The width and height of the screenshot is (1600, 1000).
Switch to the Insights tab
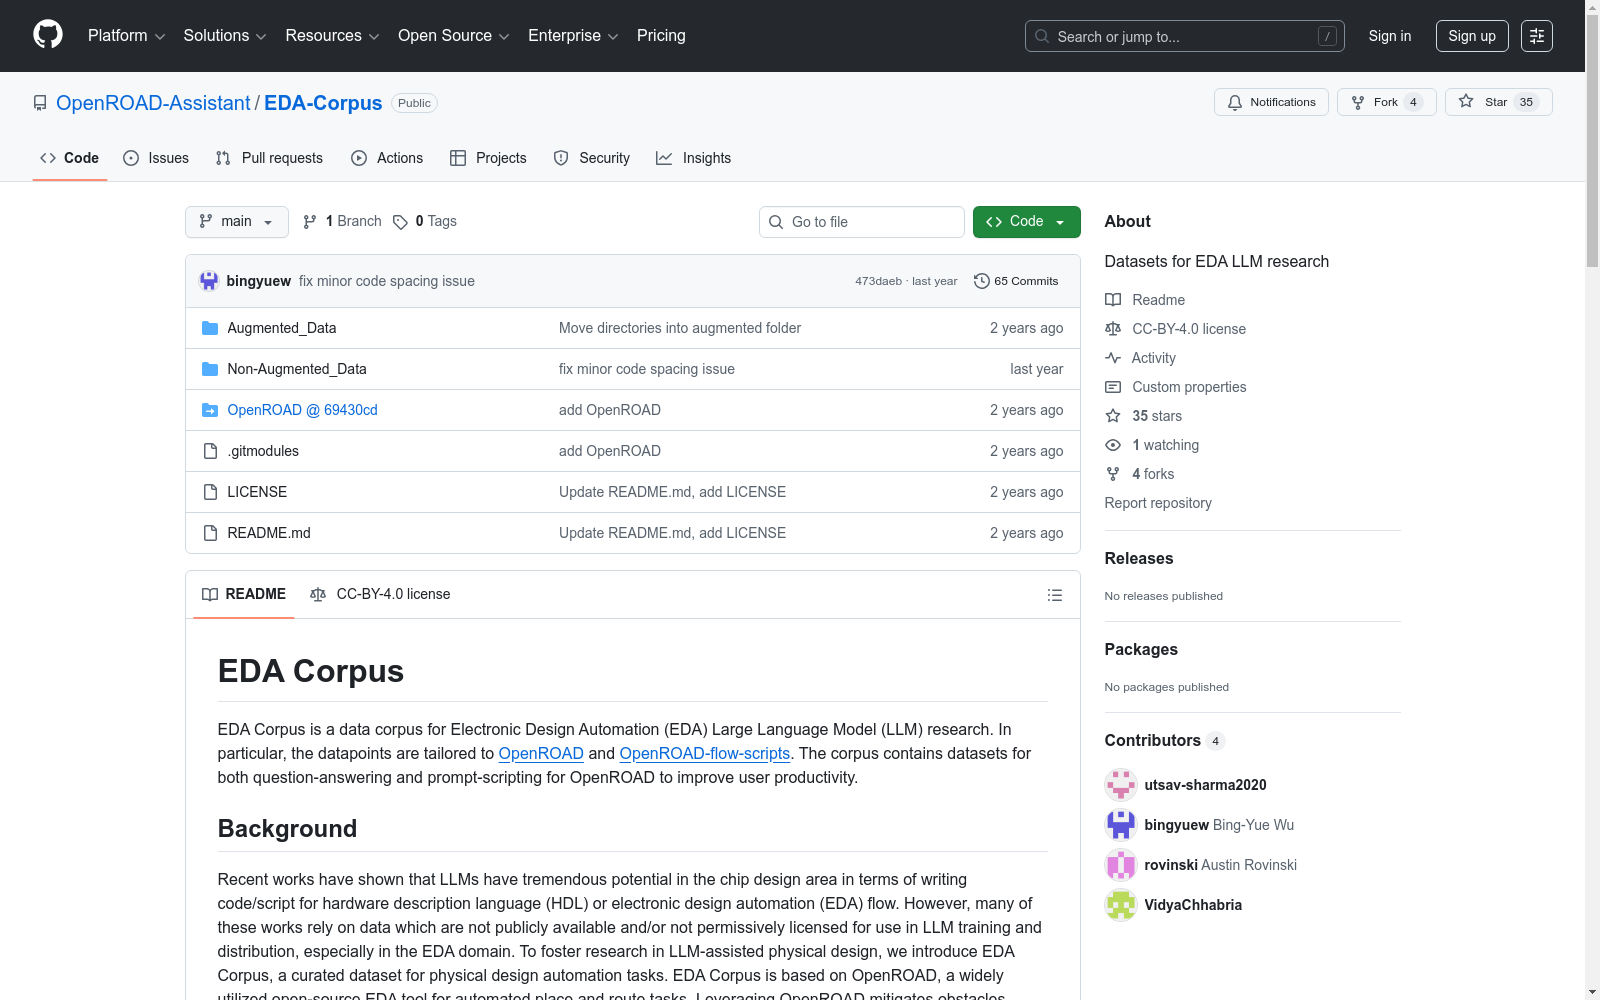[693, 158]
